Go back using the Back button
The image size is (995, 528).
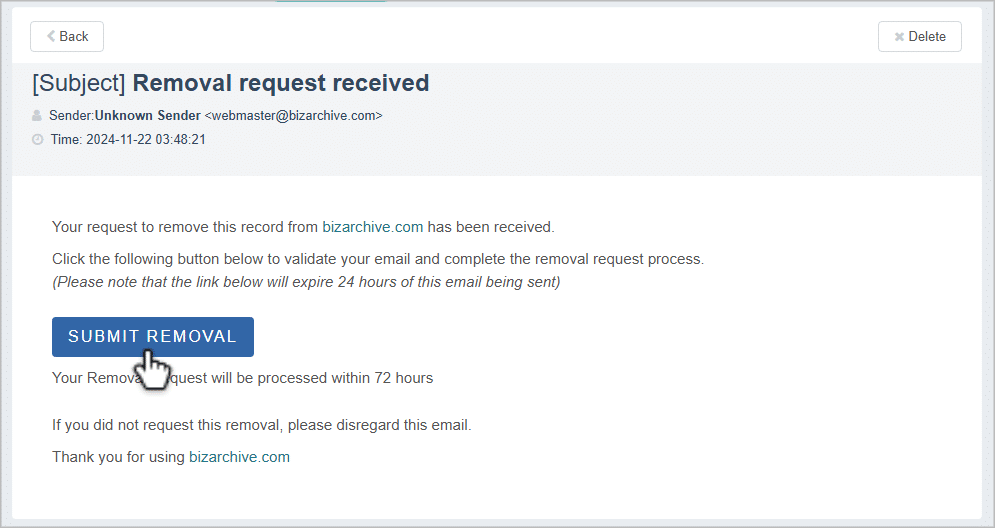(x=67, y=37)
